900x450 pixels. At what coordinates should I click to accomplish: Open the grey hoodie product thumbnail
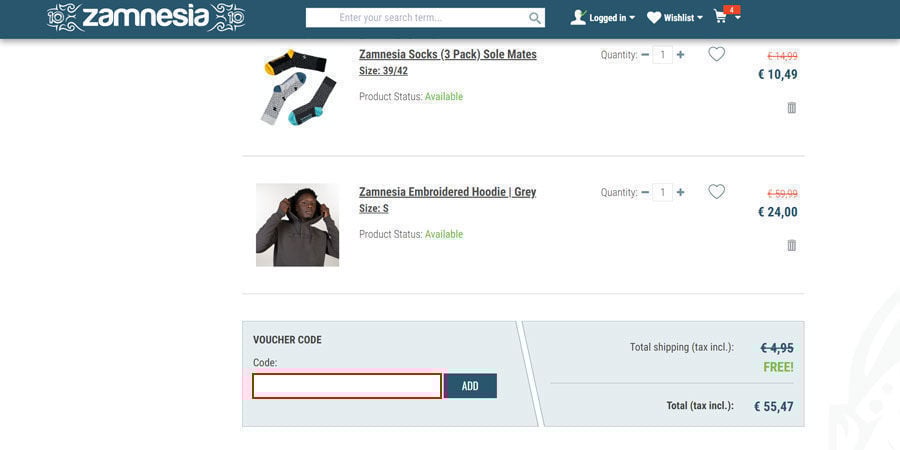(x=297, y=225)
